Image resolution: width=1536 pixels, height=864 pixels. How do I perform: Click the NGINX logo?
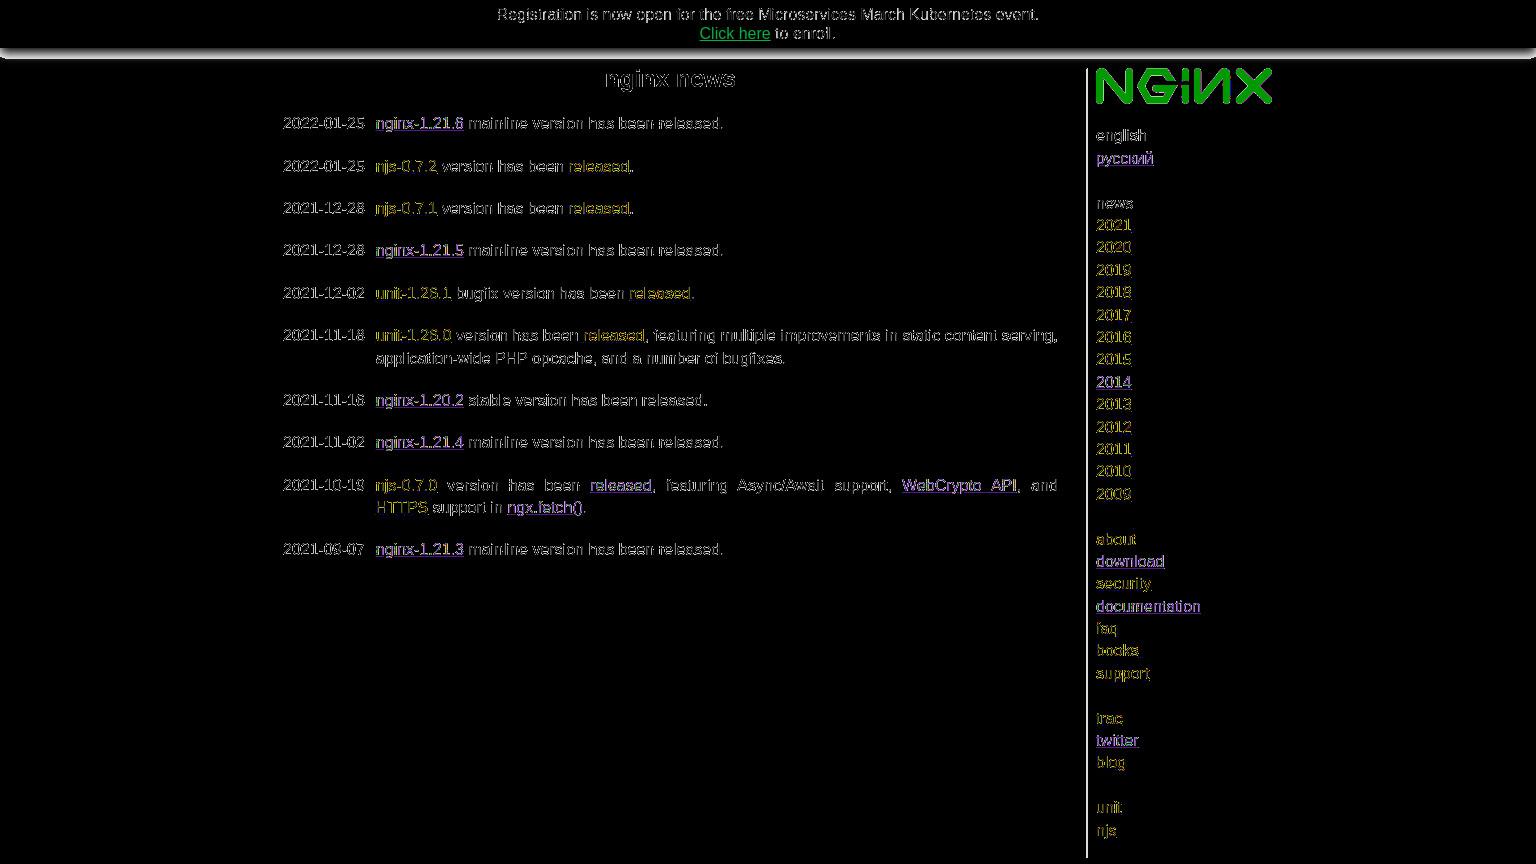(x=1184, y=86)
